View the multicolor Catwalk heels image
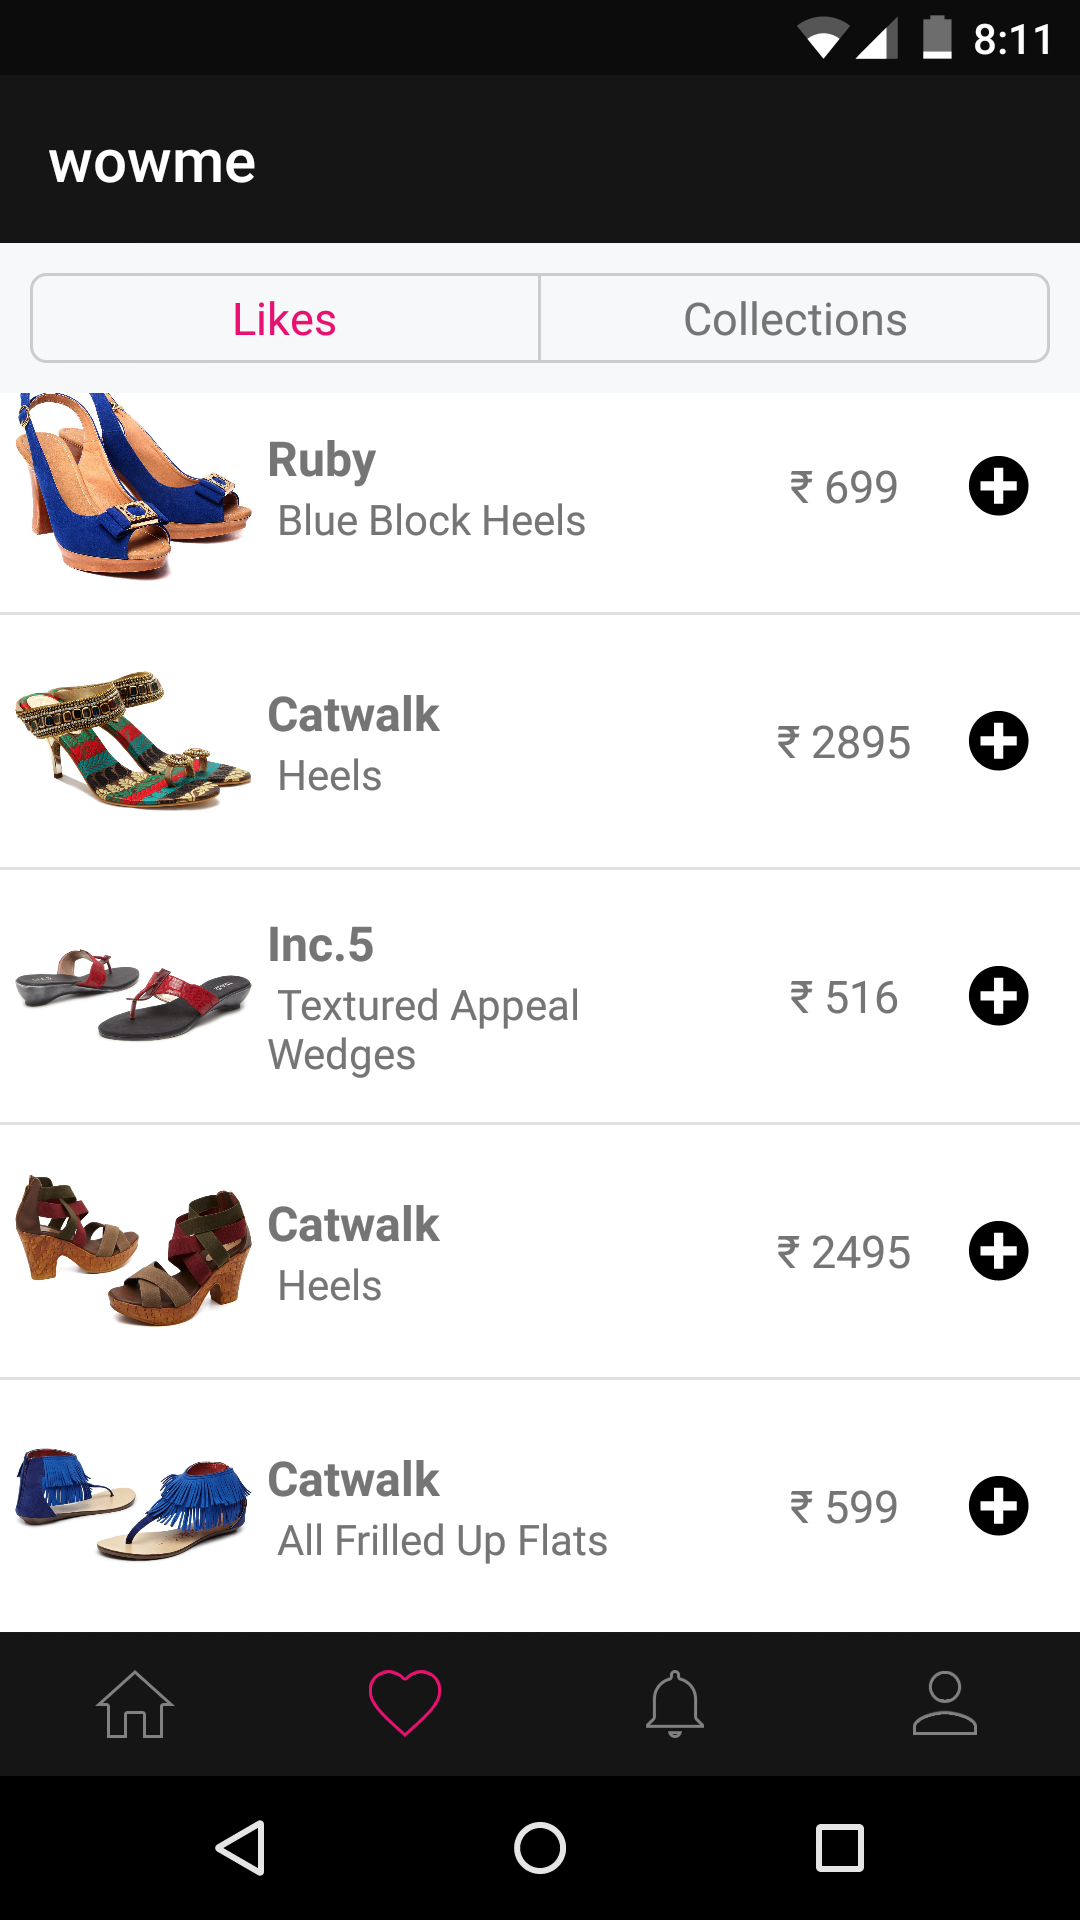The image size is (1080, 1920). pos(132,741)
